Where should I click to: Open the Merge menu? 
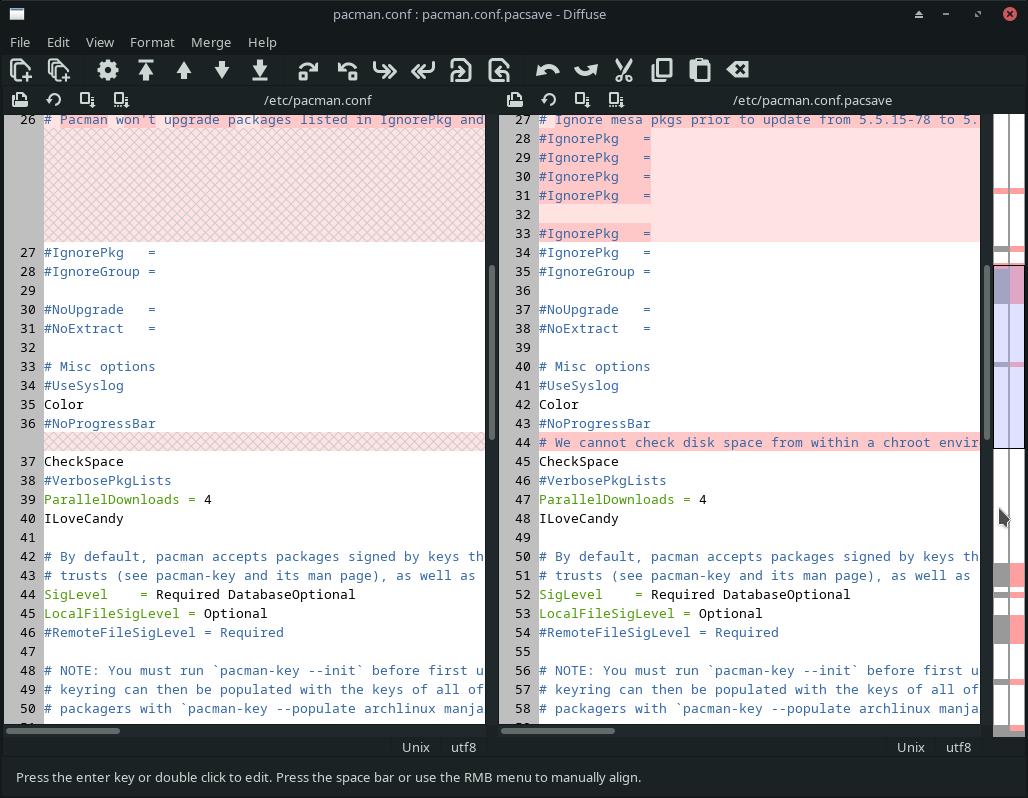tap(210, 43)
